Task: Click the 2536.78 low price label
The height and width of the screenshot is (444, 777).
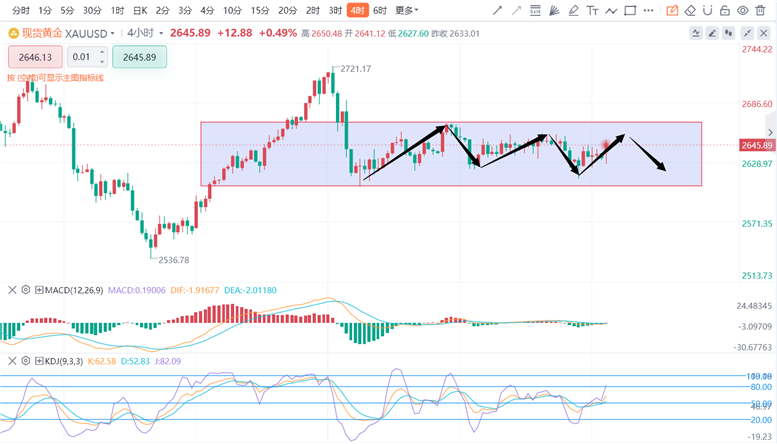Action: (x=173, y=260)
